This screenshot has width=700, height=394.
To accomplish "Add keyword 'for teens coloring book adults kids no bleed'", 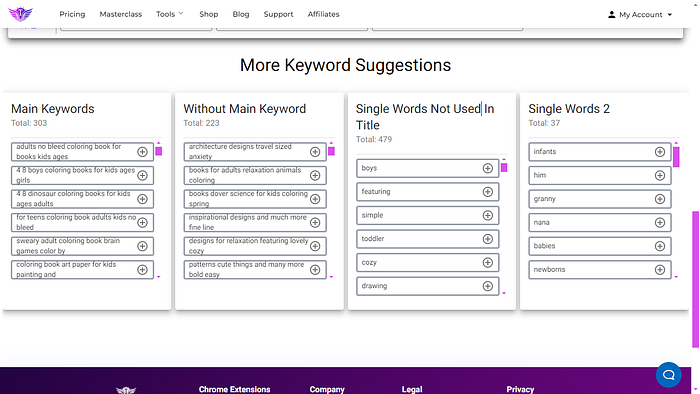I will pos(142,223).
